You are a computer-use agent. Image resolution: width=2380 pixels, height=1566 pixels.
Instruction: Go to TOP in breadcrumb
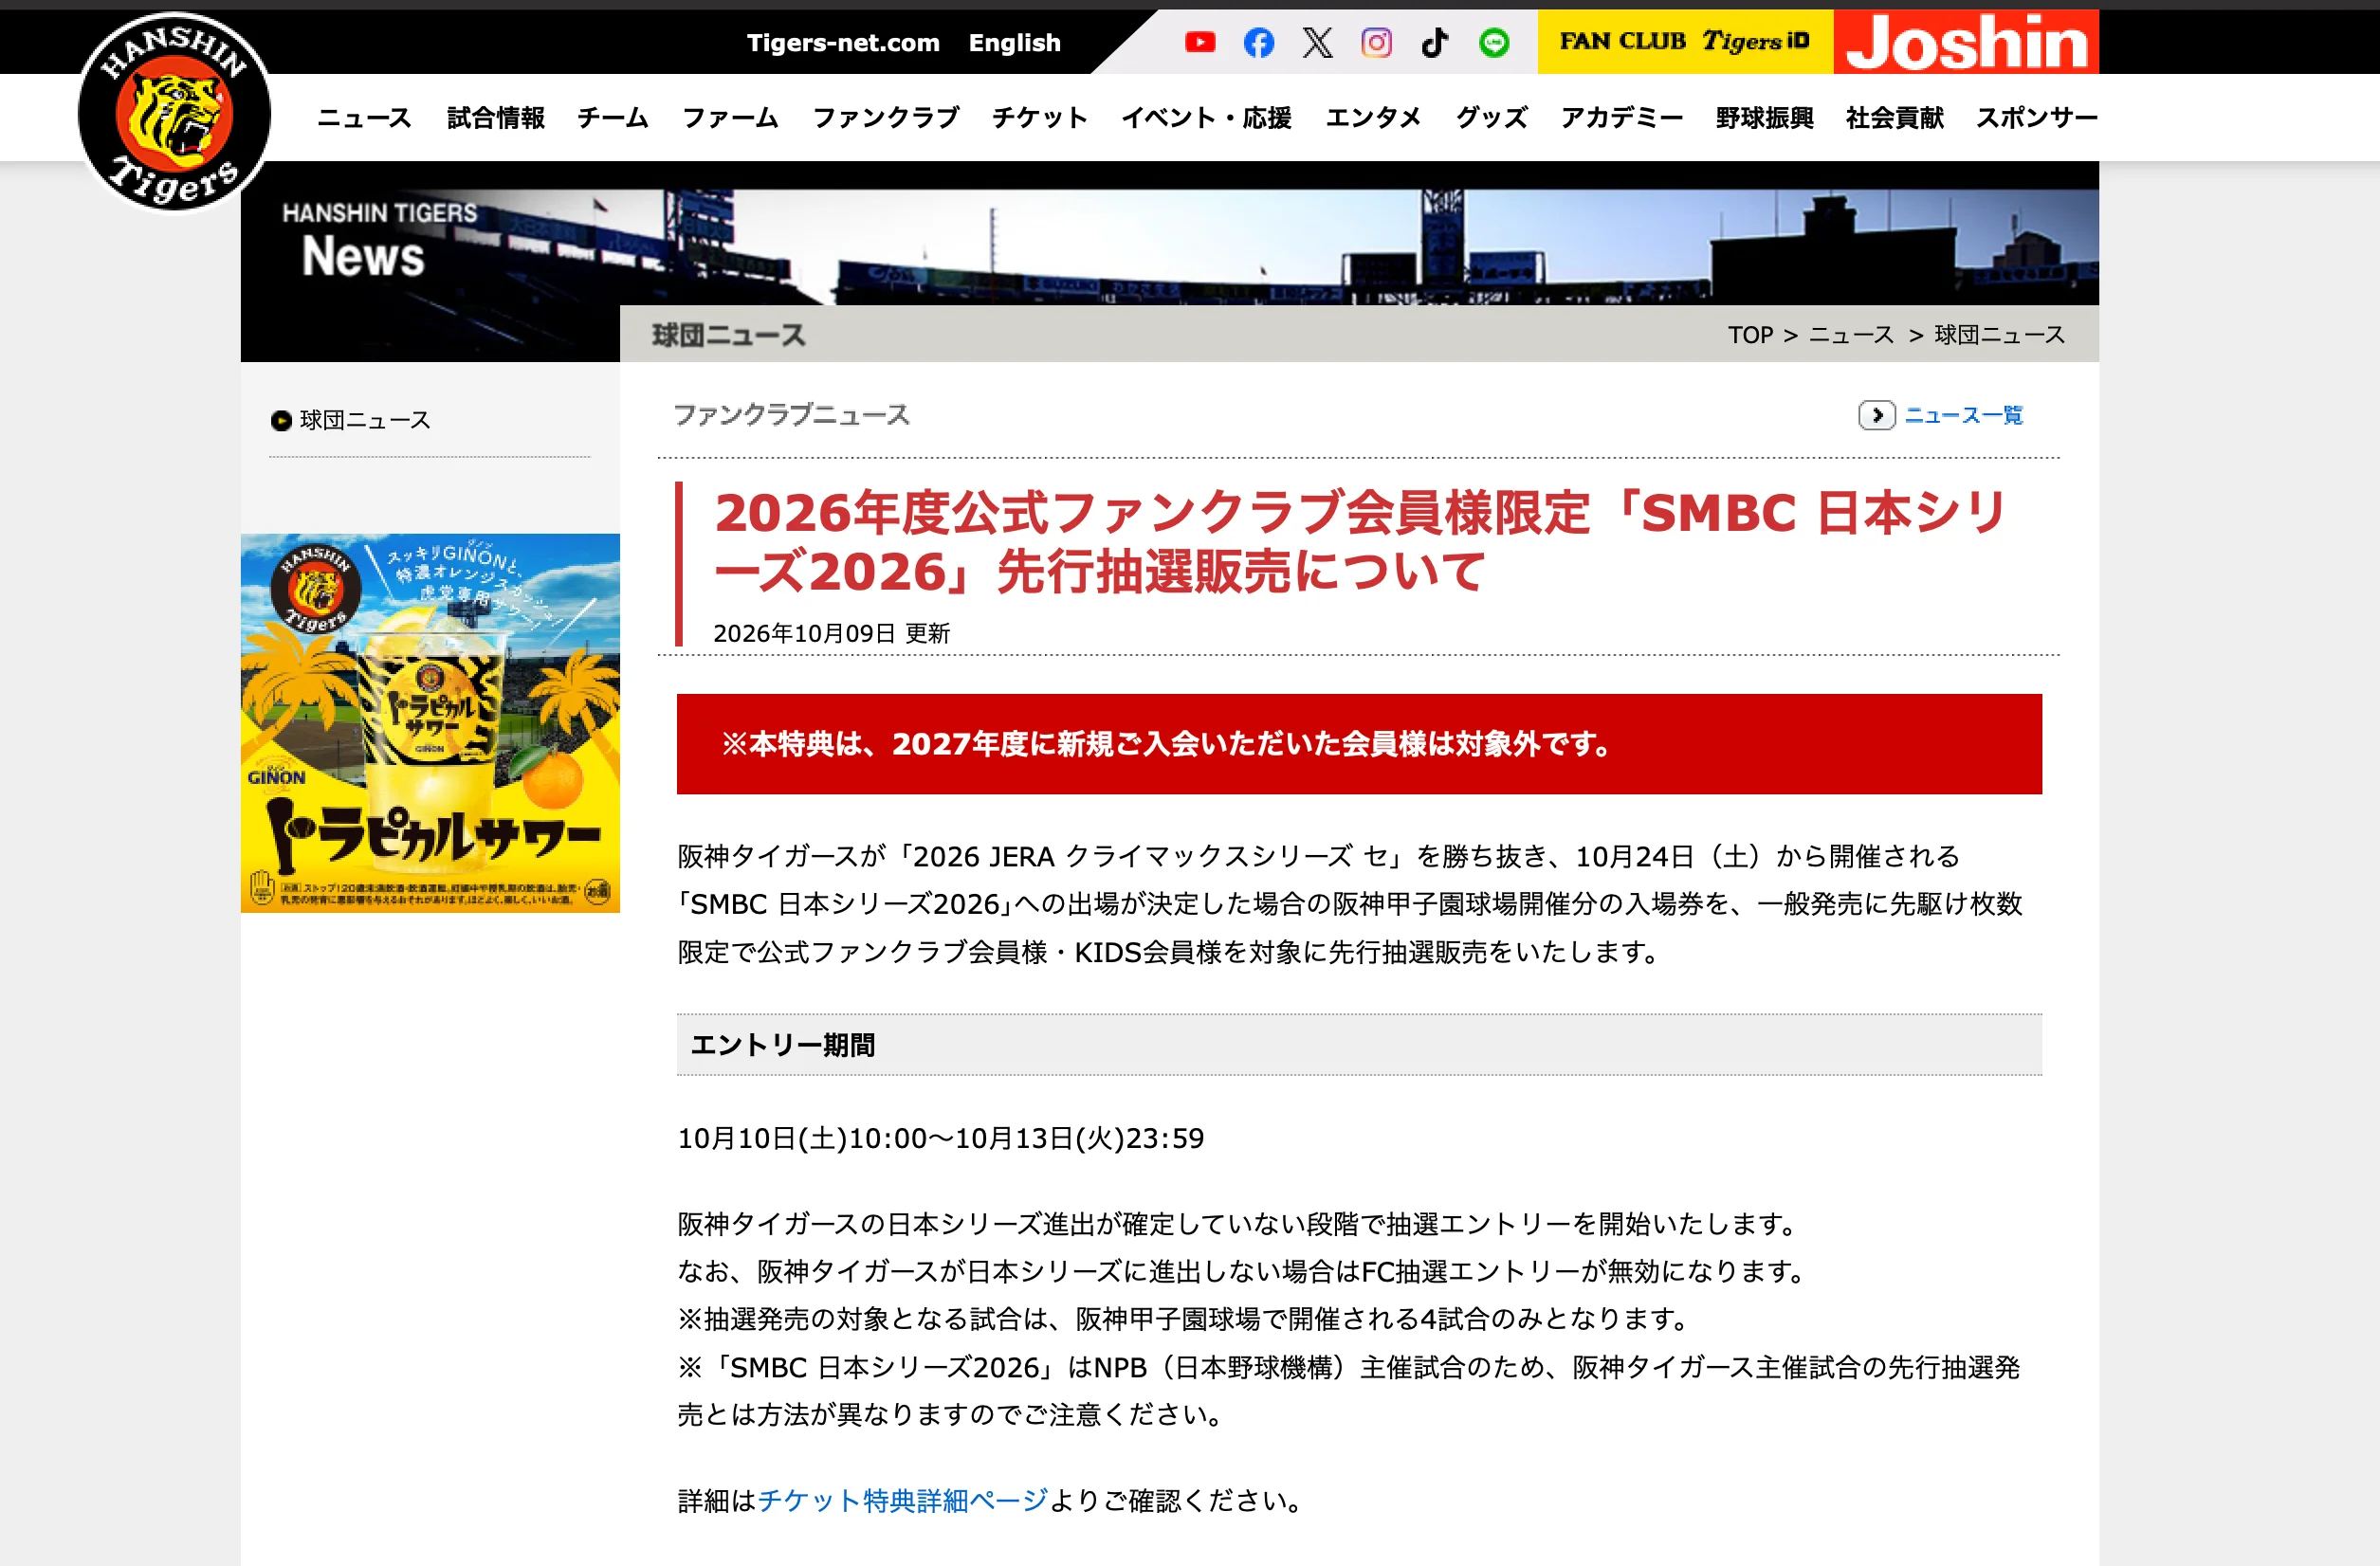tap(1750, 335)
